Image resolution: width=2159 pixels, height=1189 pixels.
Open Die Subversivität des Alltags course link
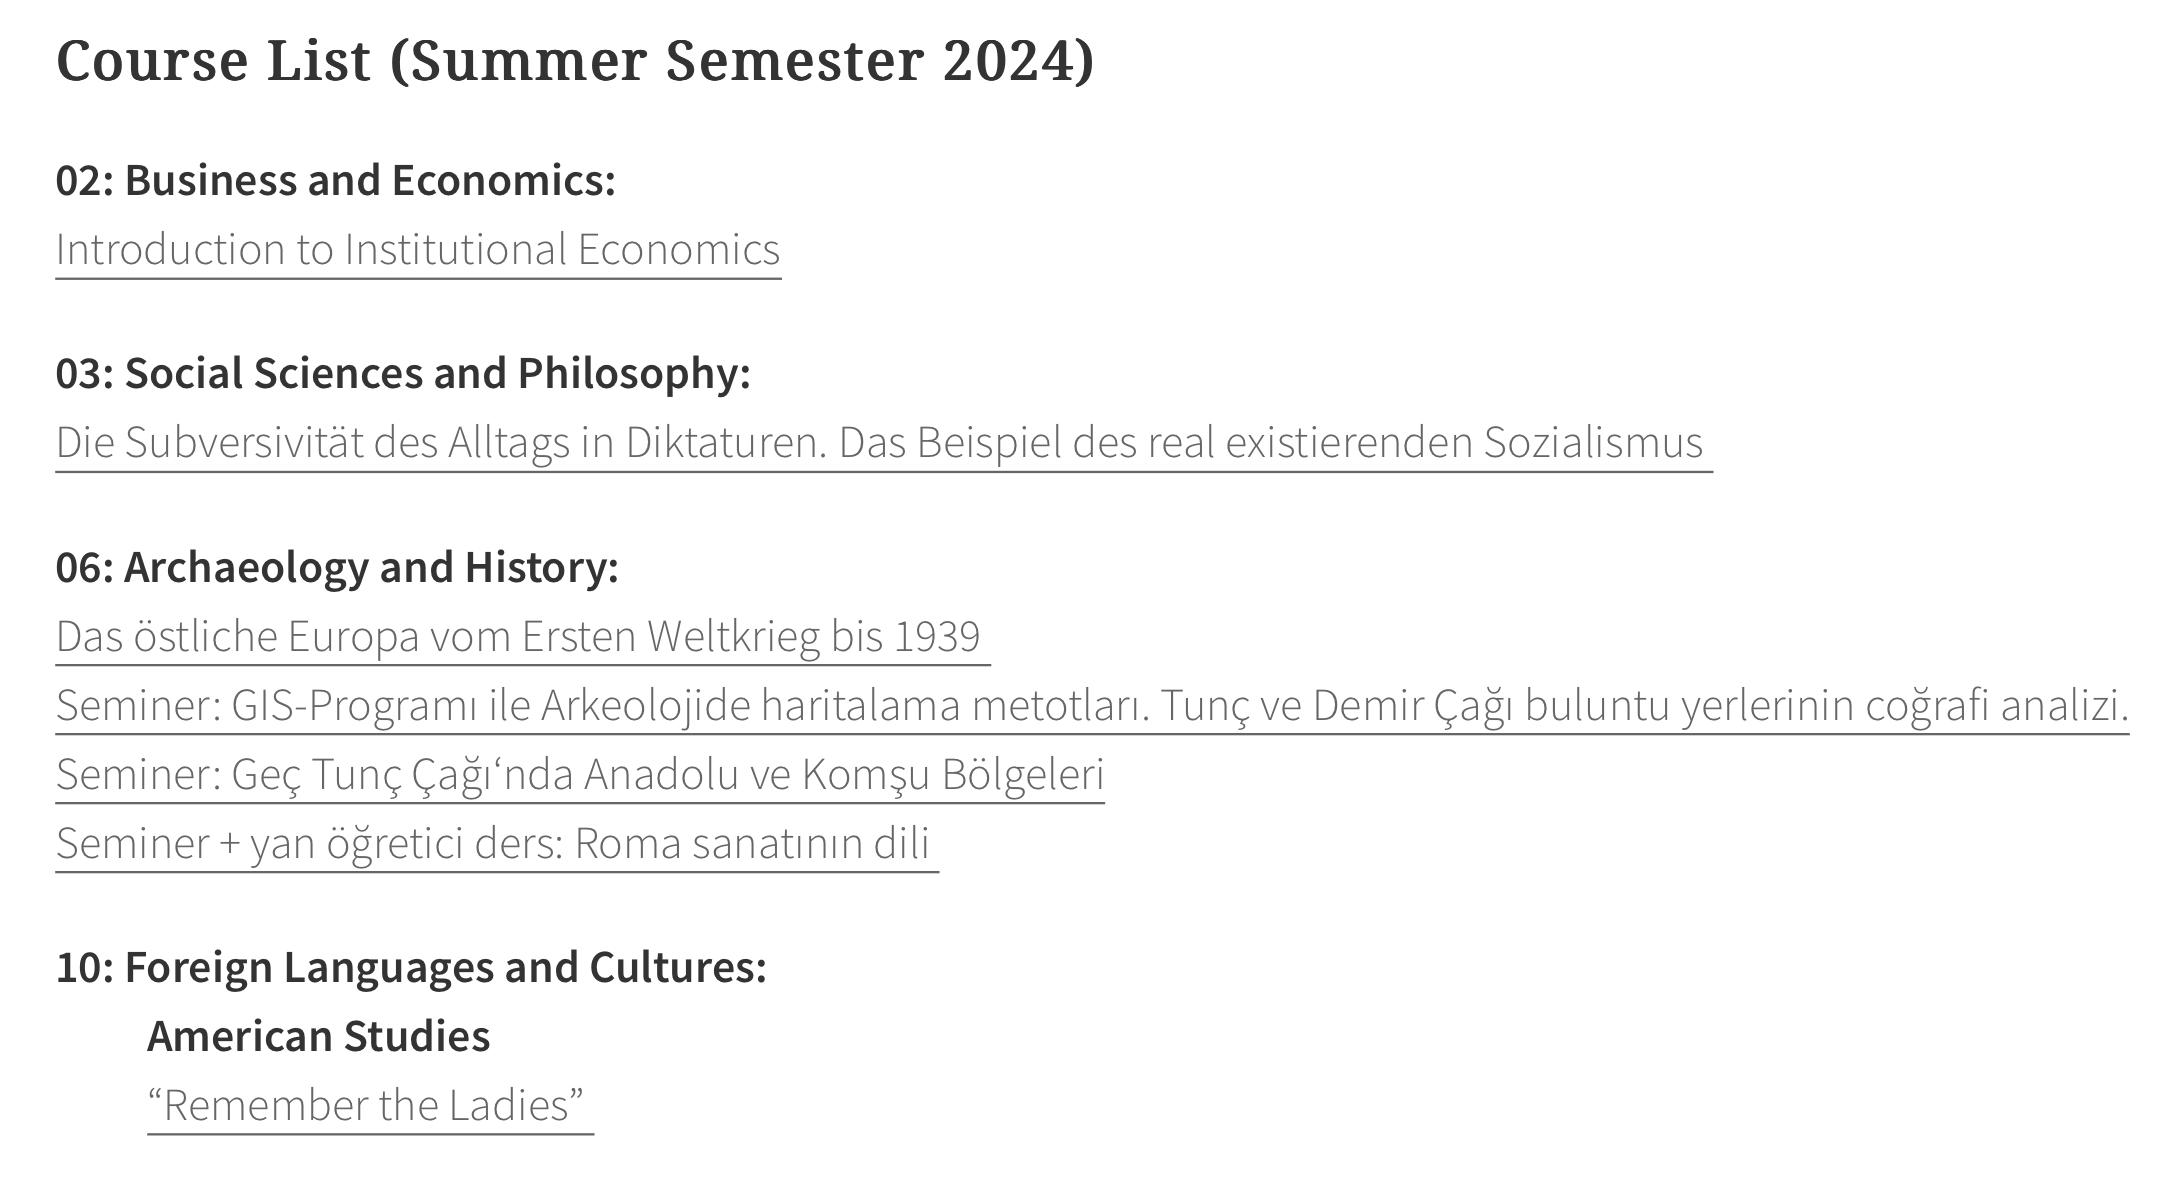point(884,442)
